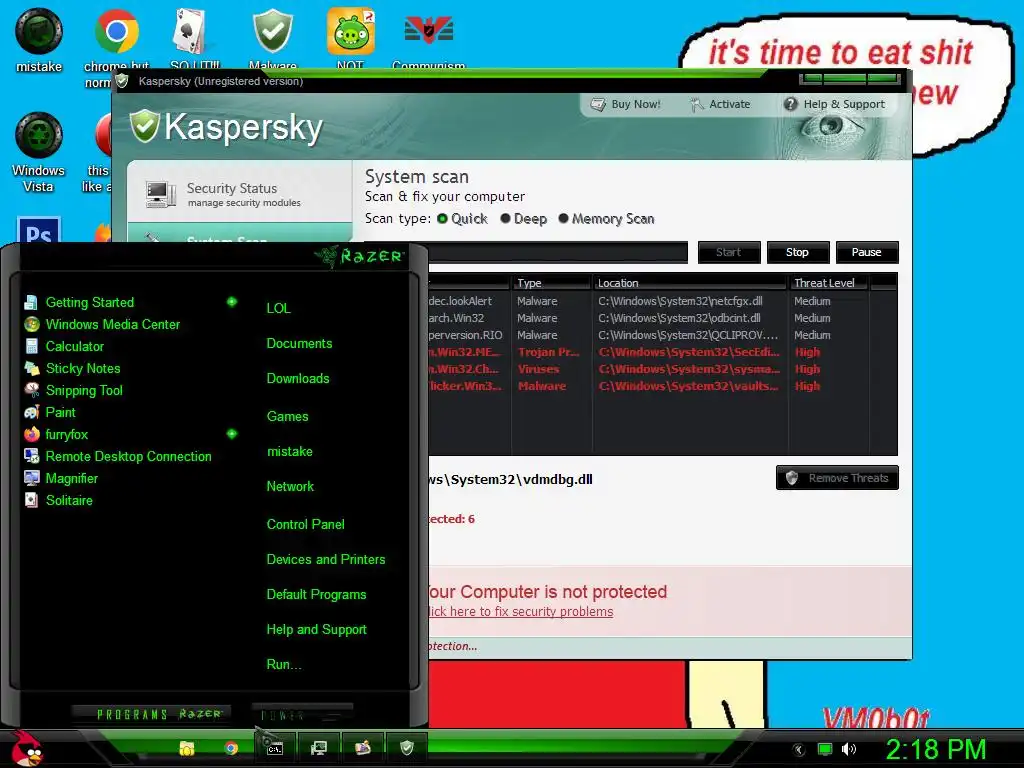Image resolution: width=1024 pixels, height=768 pixels.
Task: Click Remove Threats button
Action: [x=837, y=477]
